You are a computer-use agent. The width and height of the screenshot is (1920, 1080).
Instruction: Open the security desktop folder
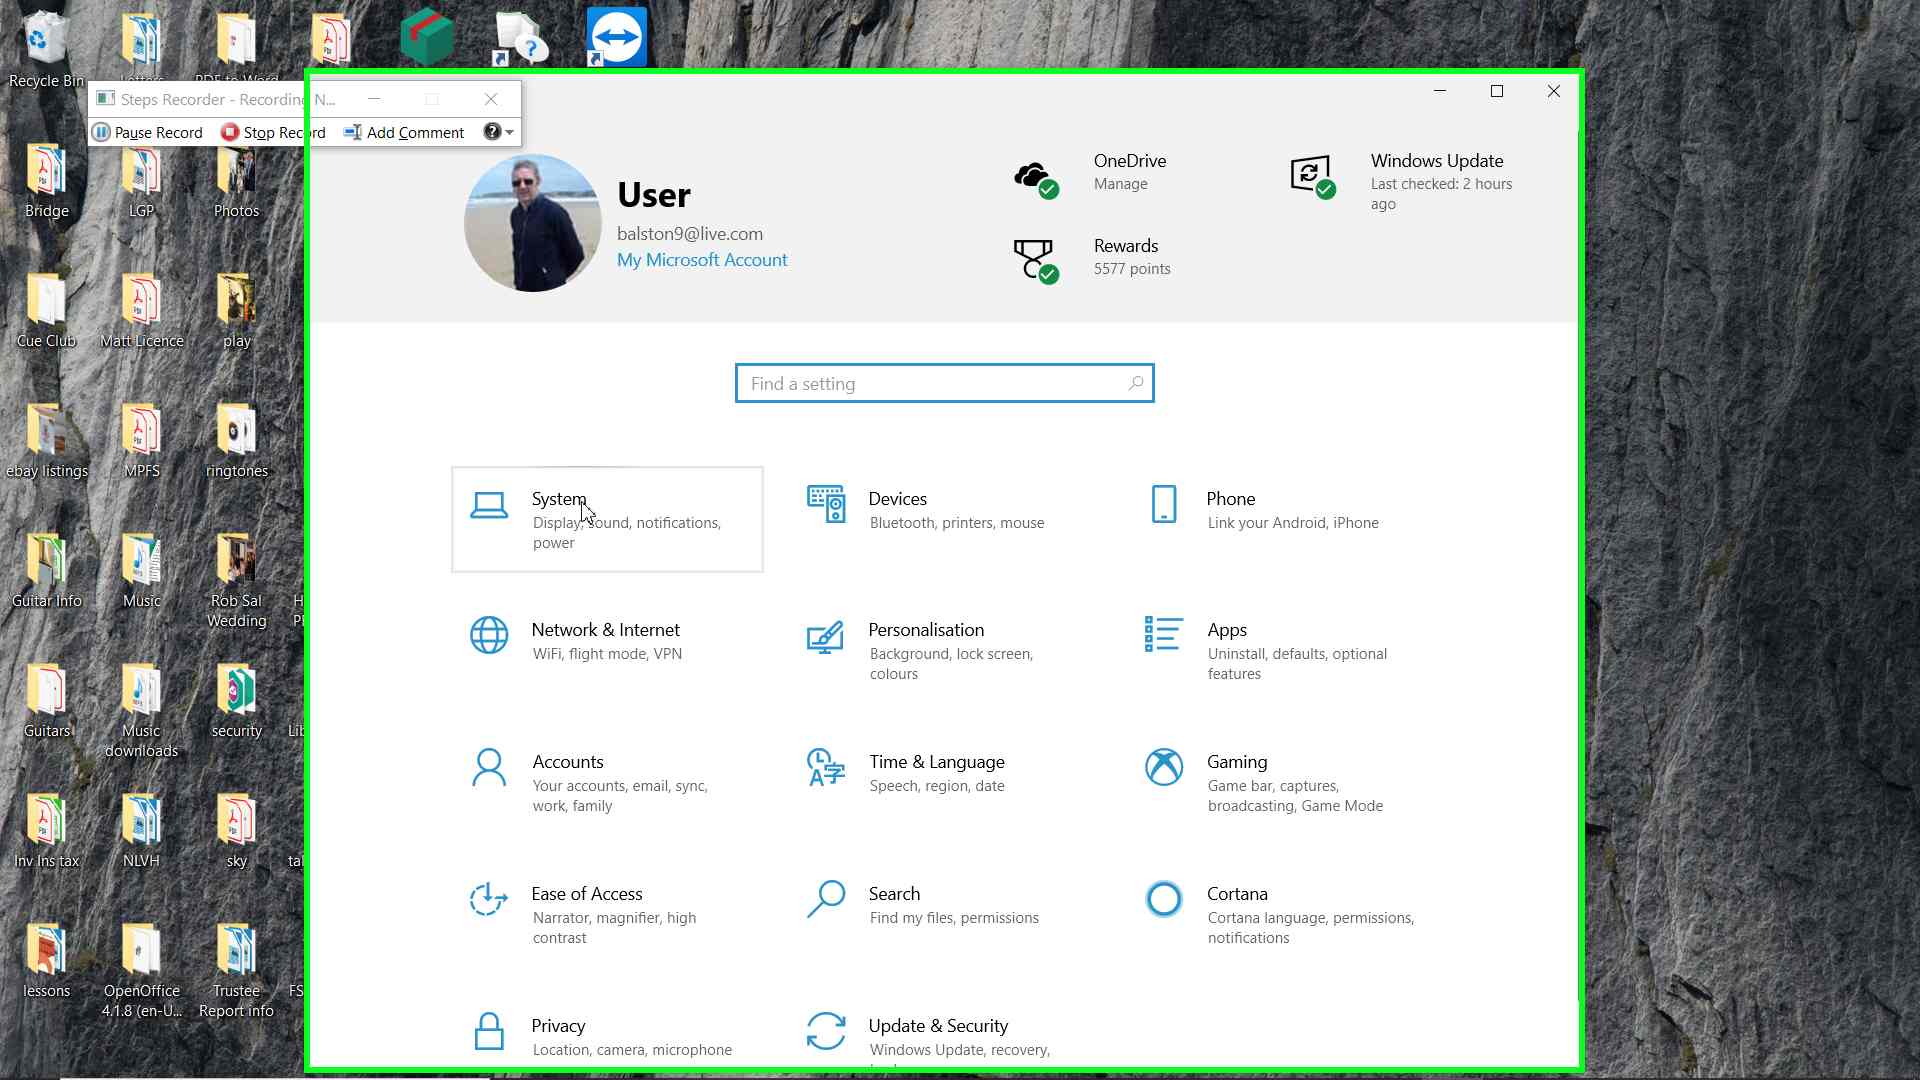click(236, 700)
